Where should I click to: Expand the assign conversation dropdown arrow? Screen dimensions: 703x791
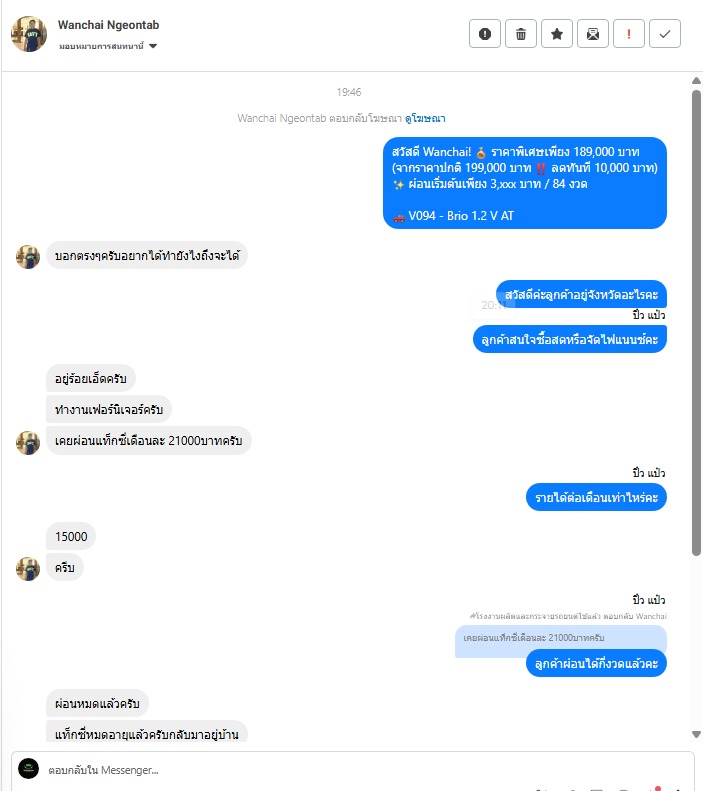(153, 46)
